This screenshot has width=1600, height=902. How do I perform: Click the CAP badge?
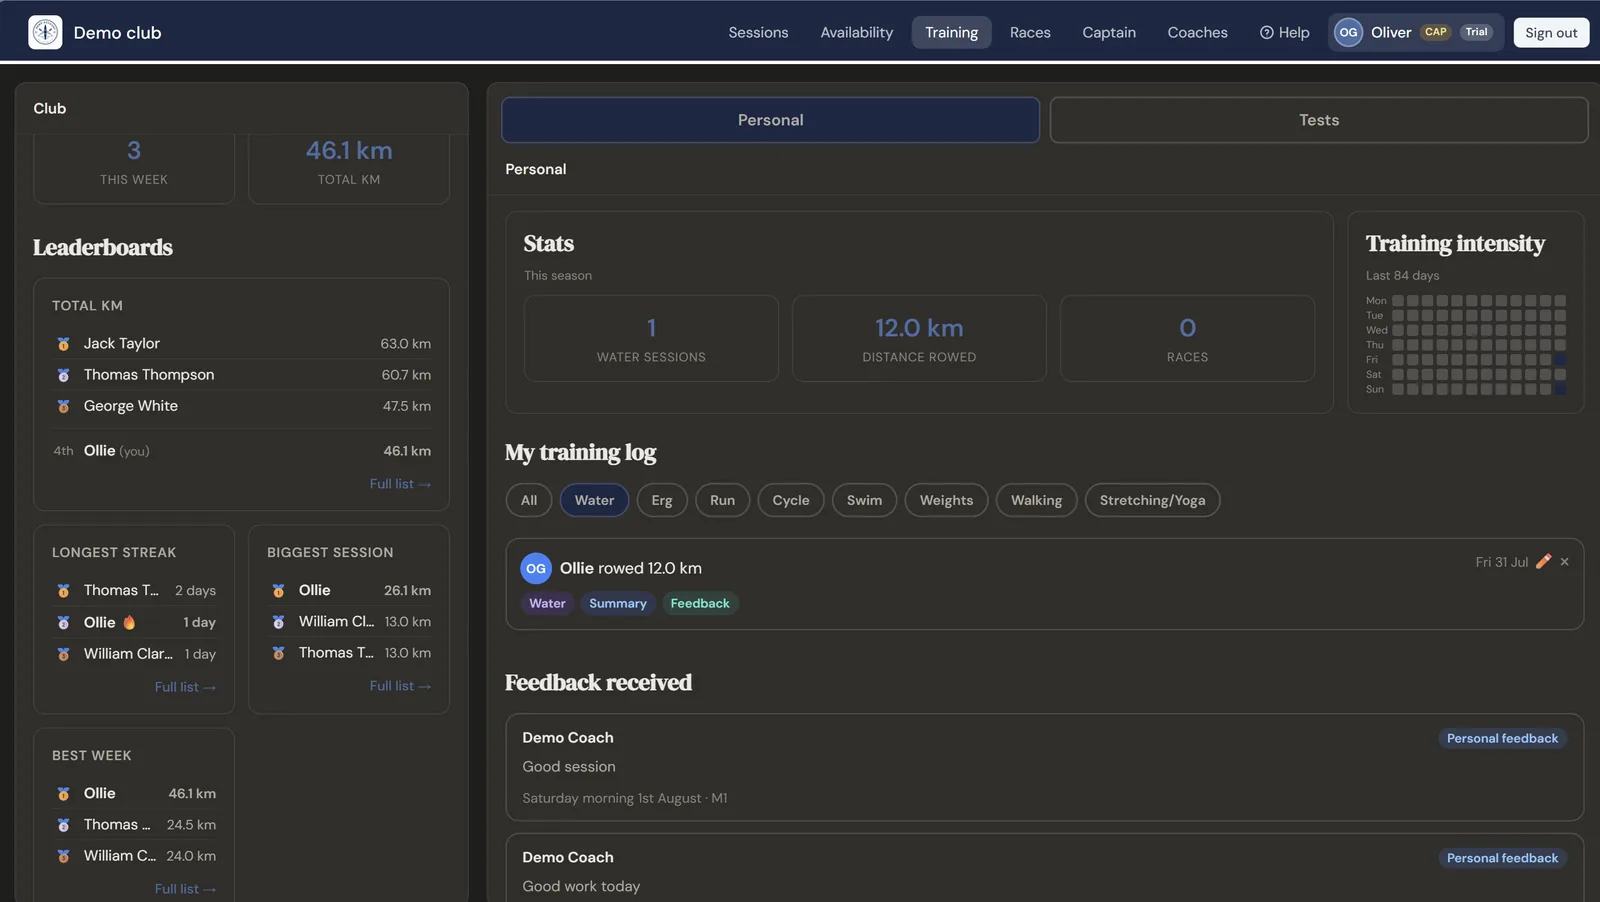click(x=1436, y=32)
